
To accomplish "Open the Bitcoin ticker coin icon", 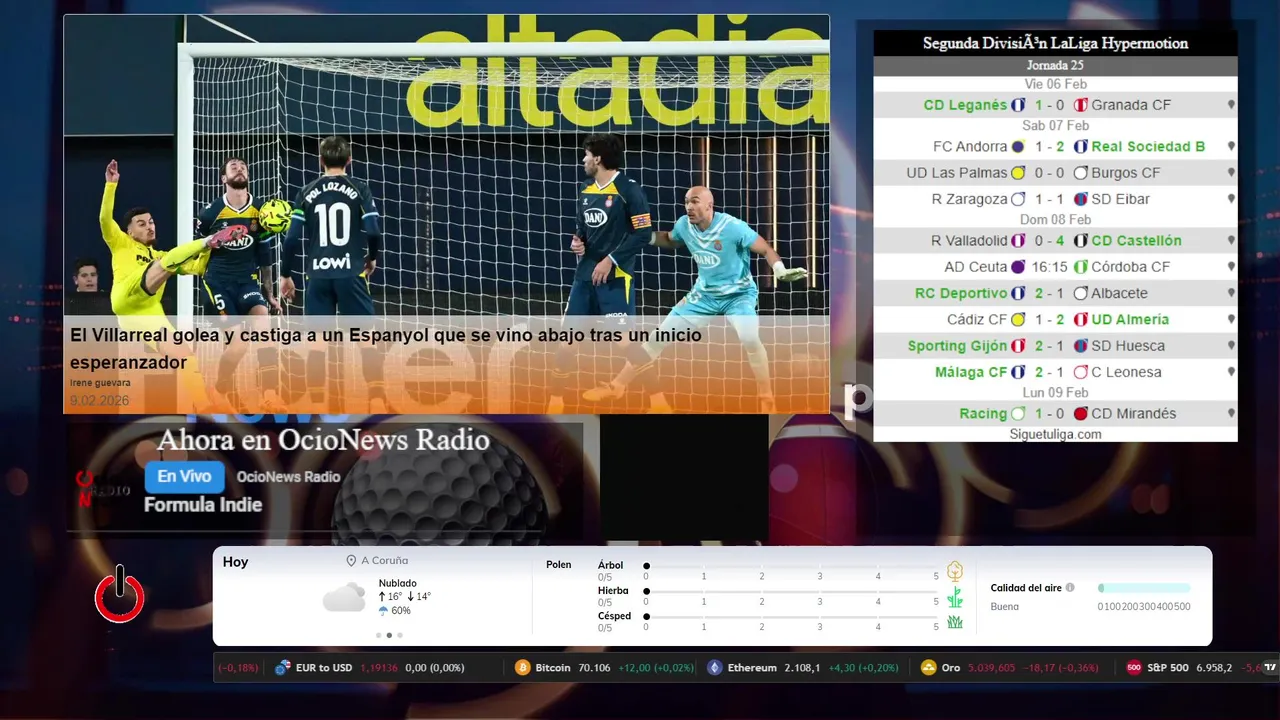I will pos(522,667).
